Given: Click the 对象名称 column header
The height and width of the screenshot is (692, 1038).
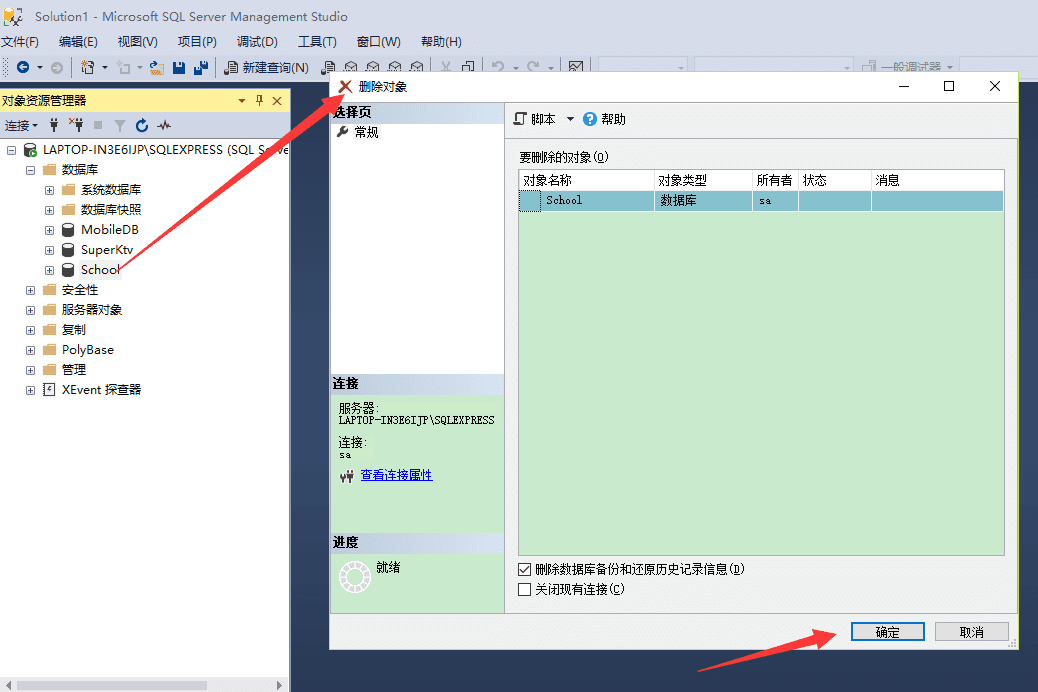Looking at the screenshot, I should pyautogui.click(x=587, y=180).
